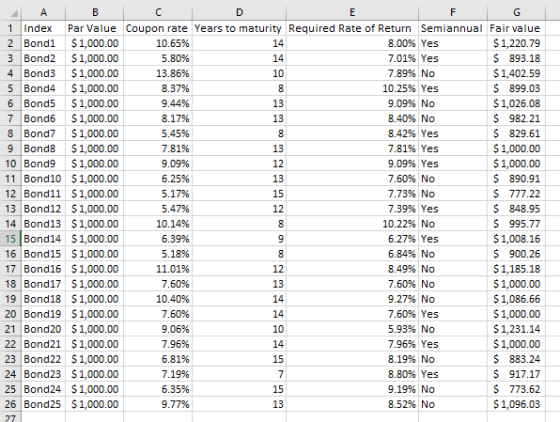Click required return 7.01% cell

click(x=352, y=58)
